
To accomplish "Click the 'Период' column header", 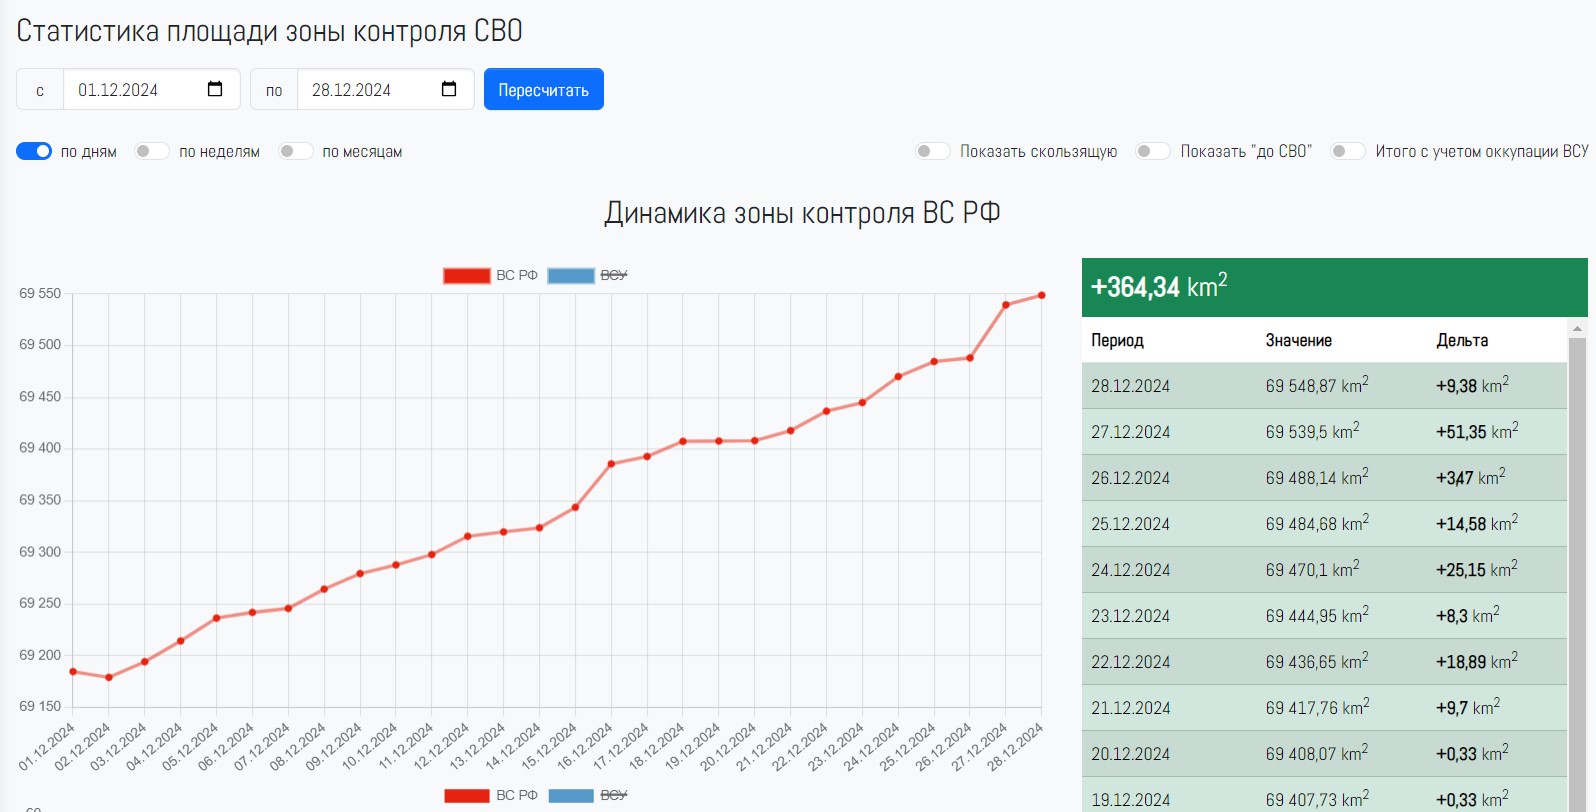I will click(x=1117, y=341).
